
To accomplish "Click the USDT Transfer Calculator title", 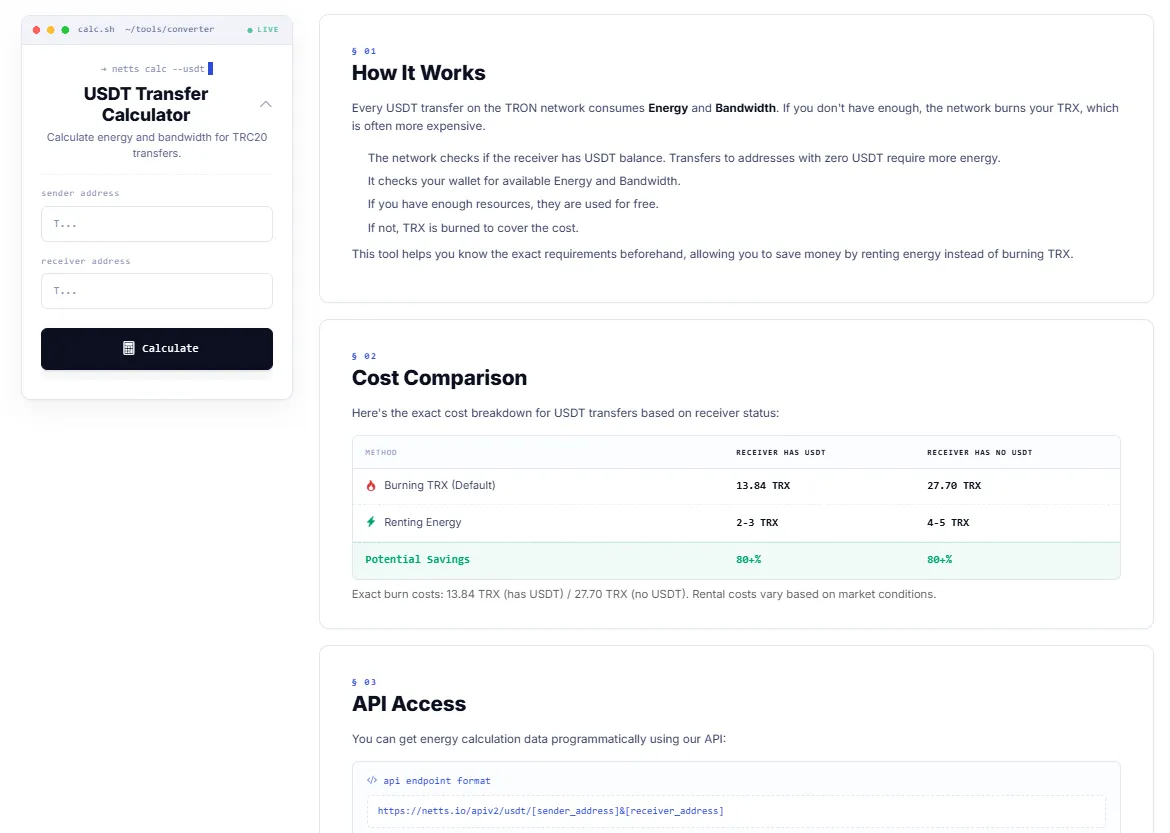I will pos(146,104).
